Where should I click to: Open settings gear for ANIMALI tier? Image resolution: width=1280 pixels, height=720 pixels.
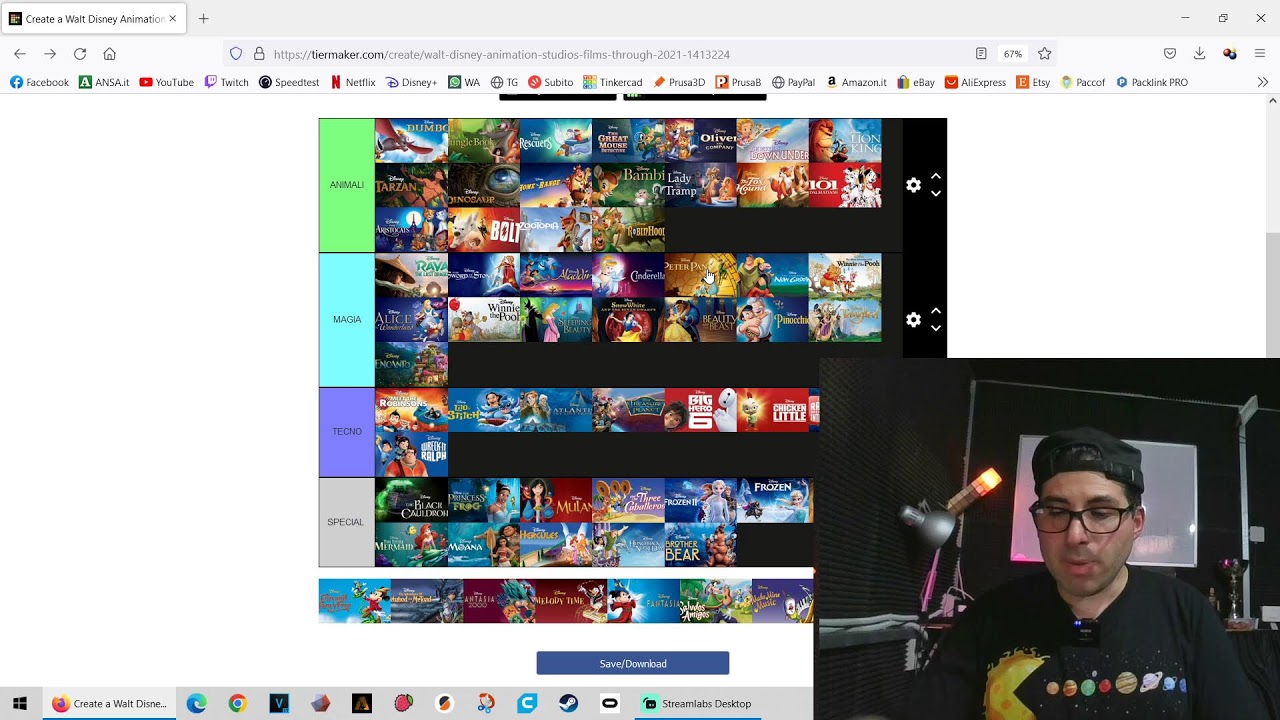click(x=913, y=185)
